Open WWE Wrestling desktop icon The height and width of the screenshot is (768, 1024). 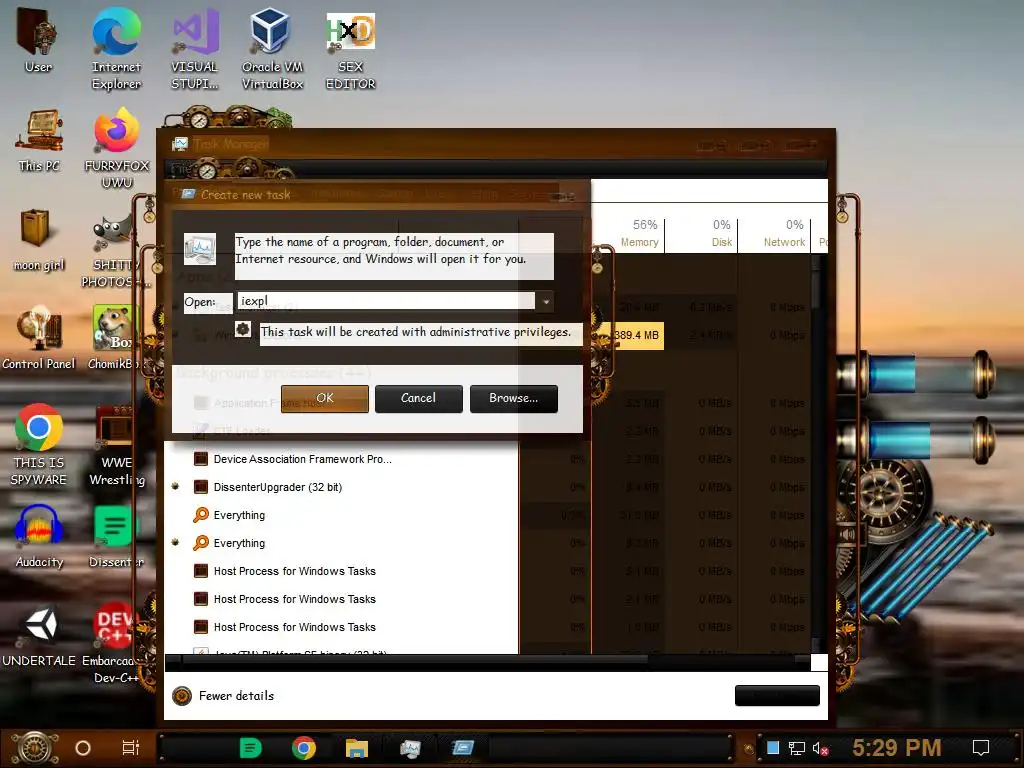pos(117,445)
